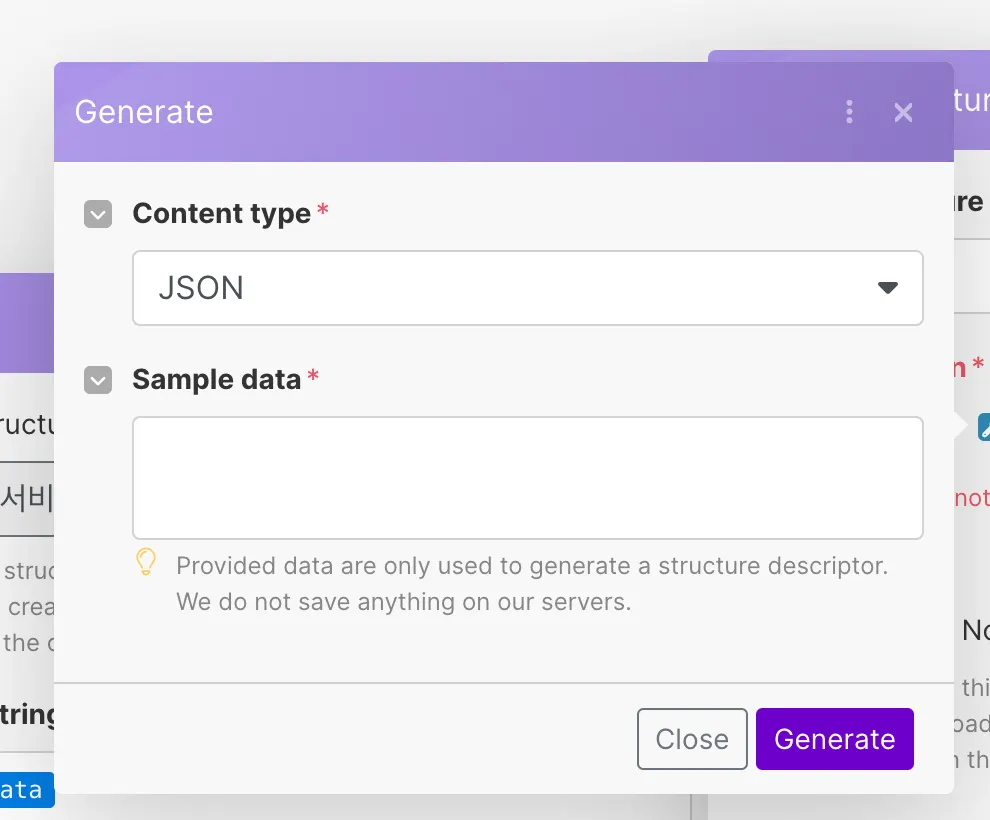Image resolution: width=990 pixels, height=820 pixels.
Task: Click the purple panel header behind dialog's right
Action: (971, 100)
